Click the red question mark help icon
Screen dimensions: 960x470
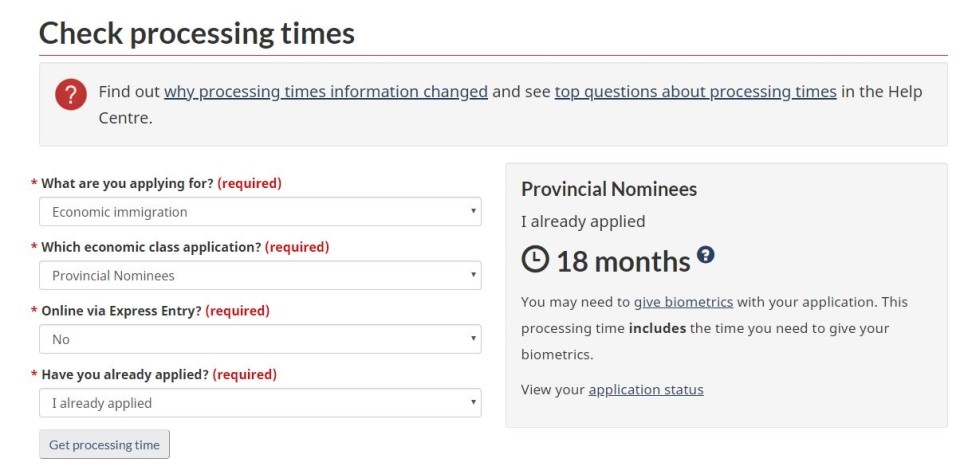70,95
